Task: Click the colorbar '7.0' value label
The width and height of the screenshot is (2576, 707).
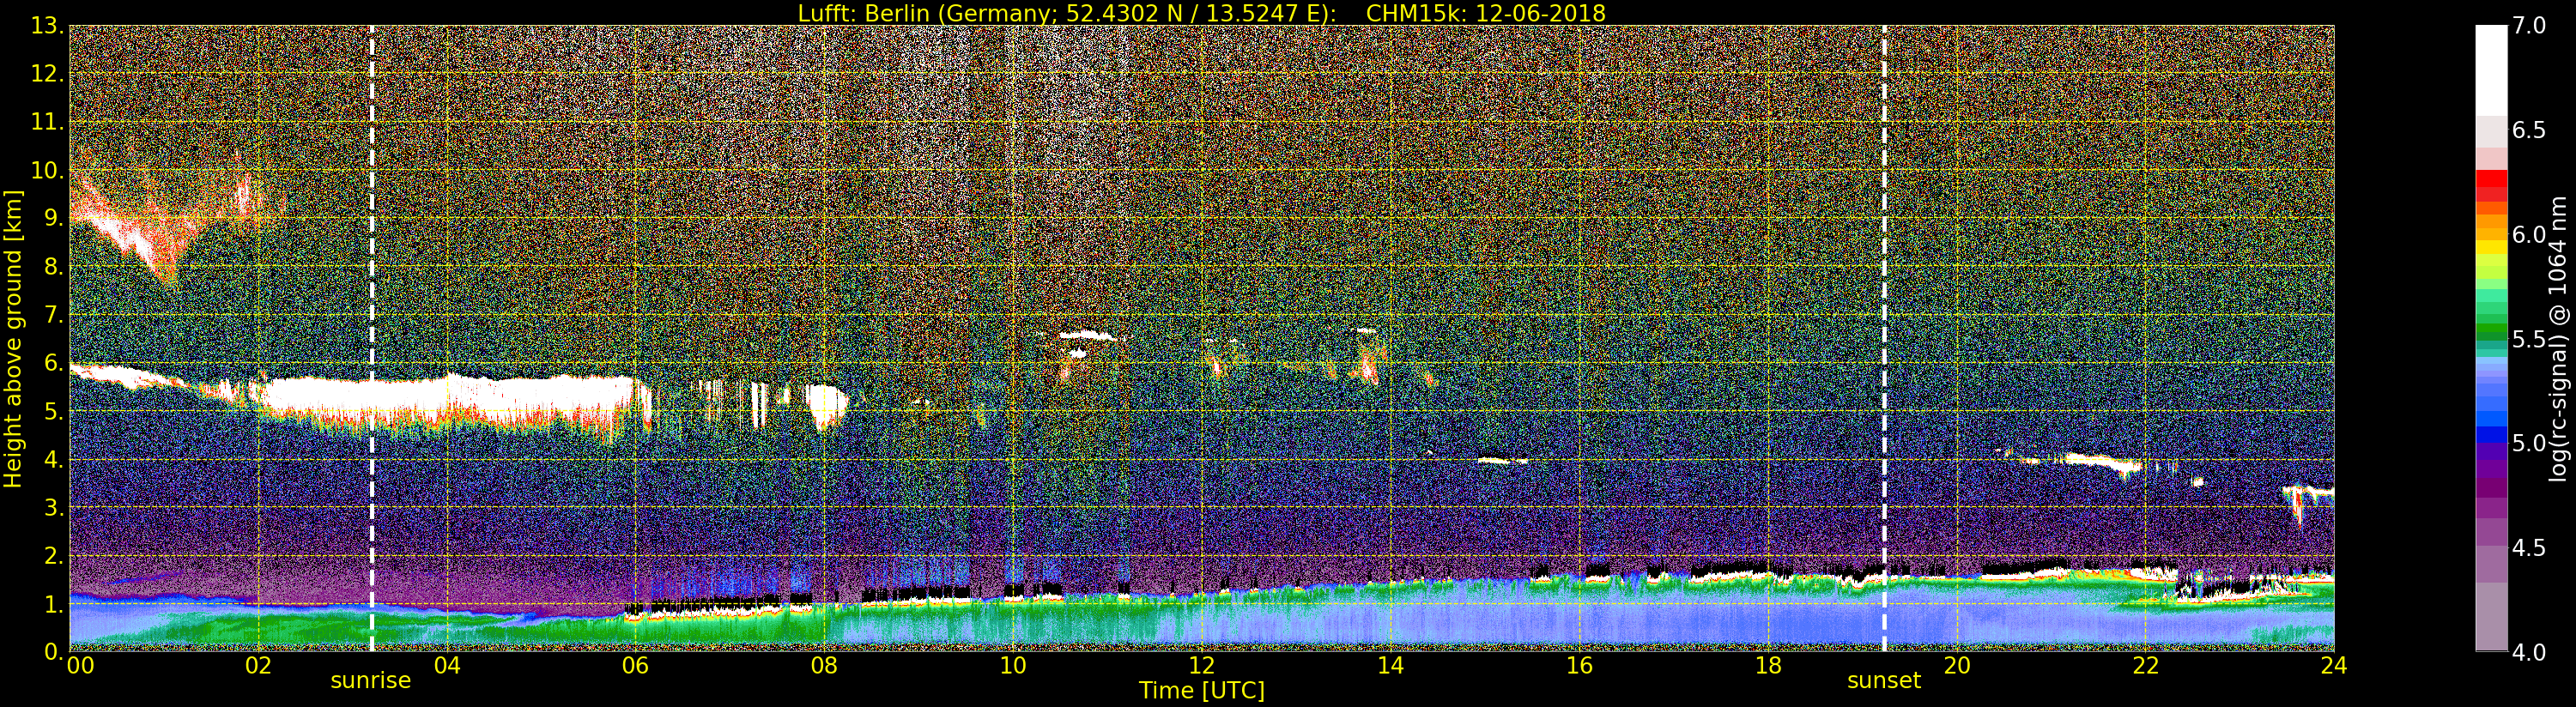Action: pyautogui.click(x=2529, y=26)
